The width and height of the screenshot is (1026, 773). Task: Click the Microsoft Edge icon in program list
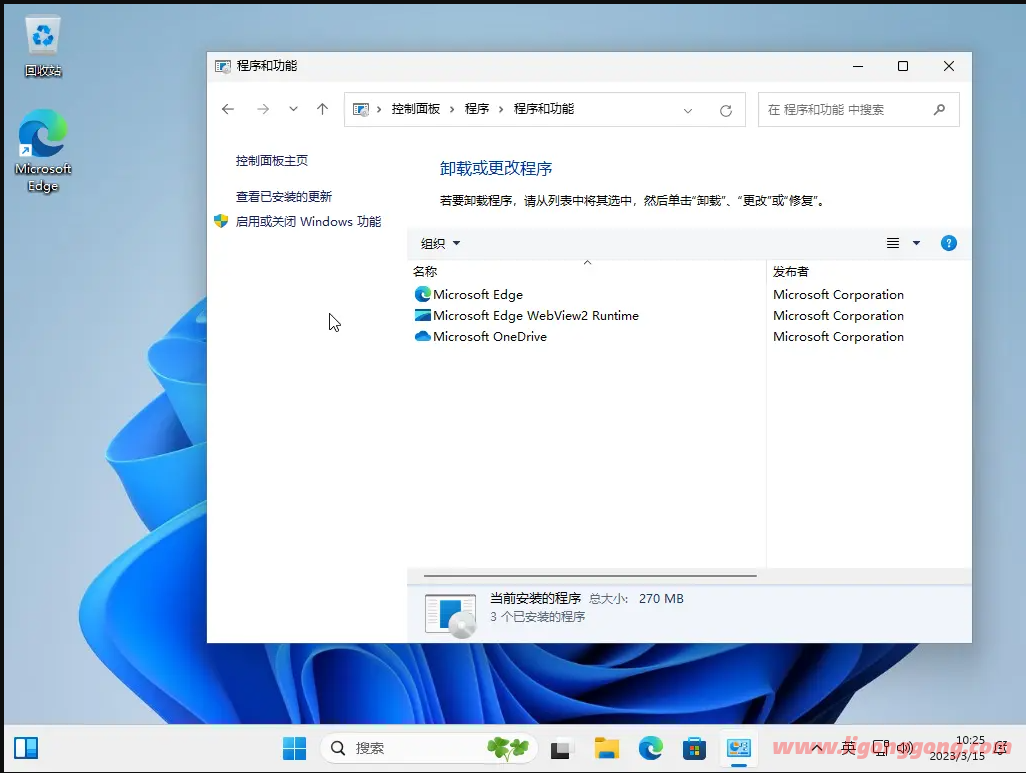(423, 295)
